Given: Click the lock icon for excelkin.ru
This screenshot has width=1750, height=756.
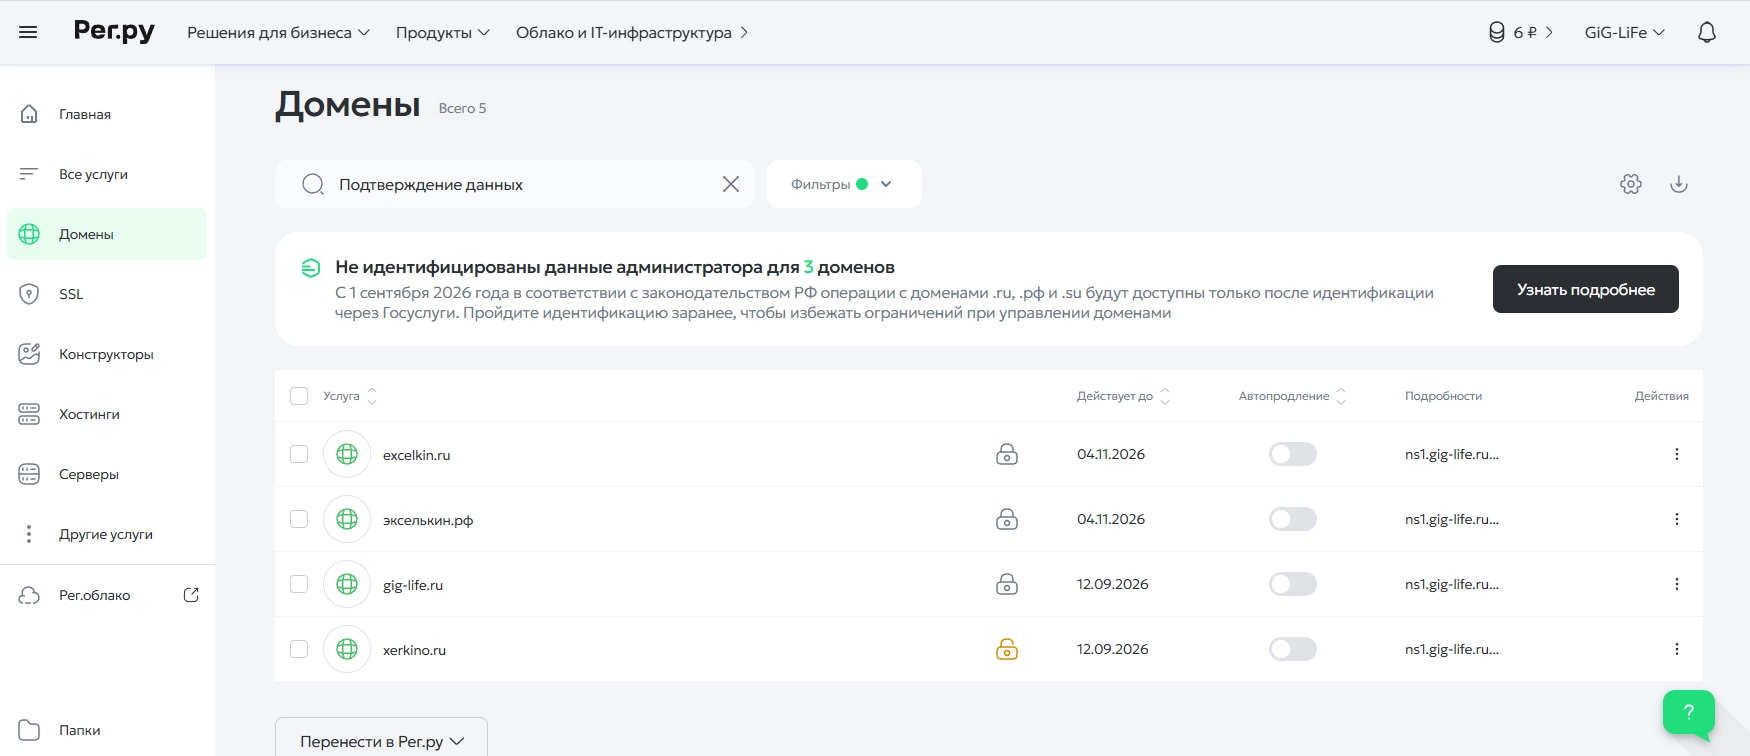Looking at the screenshot, I should 1007,454.
